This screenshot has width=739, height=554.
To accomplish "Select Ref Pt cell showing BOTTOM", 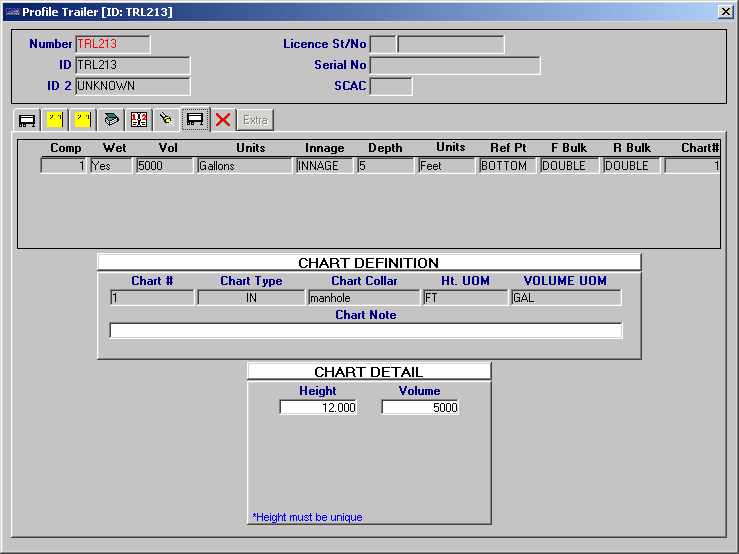I will tap(508, 165).
